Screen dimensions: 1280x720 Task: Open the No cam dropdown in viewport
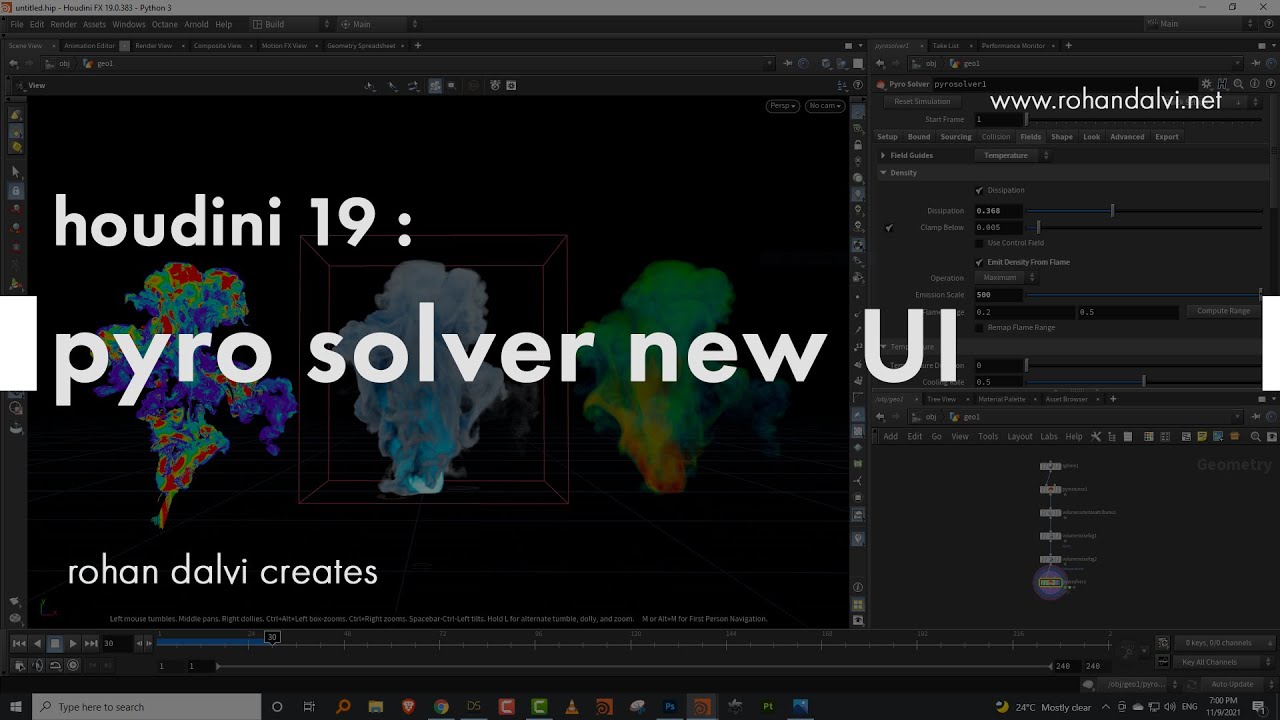point(825,105)
